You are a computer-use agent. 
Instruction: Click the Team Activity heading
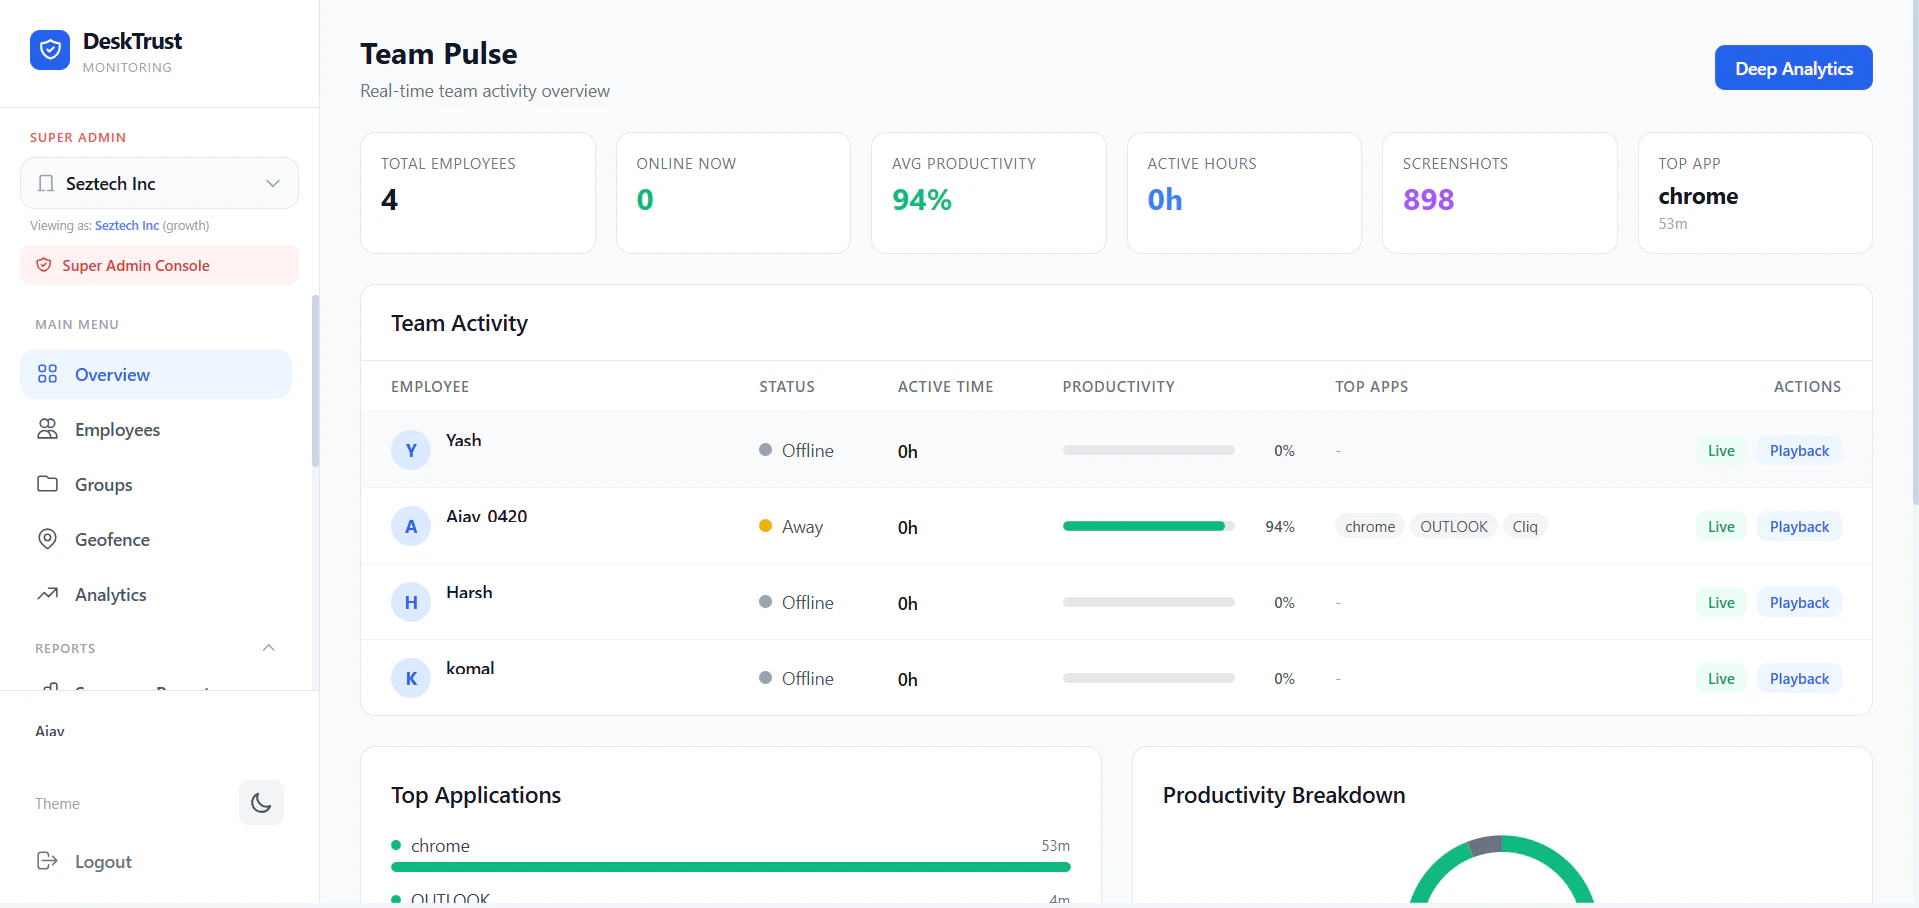(459, 323)
